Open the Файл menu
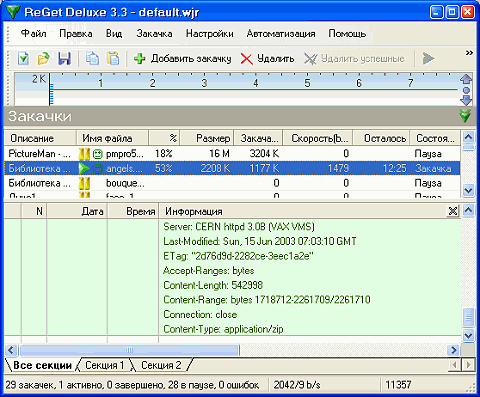Image resolution: width=480 pixels, height=397 pixels. (x=33, y=34)
